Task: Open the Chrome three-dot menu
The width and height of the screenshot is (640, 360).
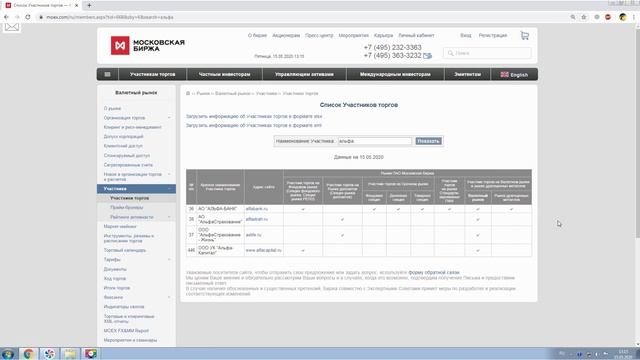Action: tap(634, 17)
